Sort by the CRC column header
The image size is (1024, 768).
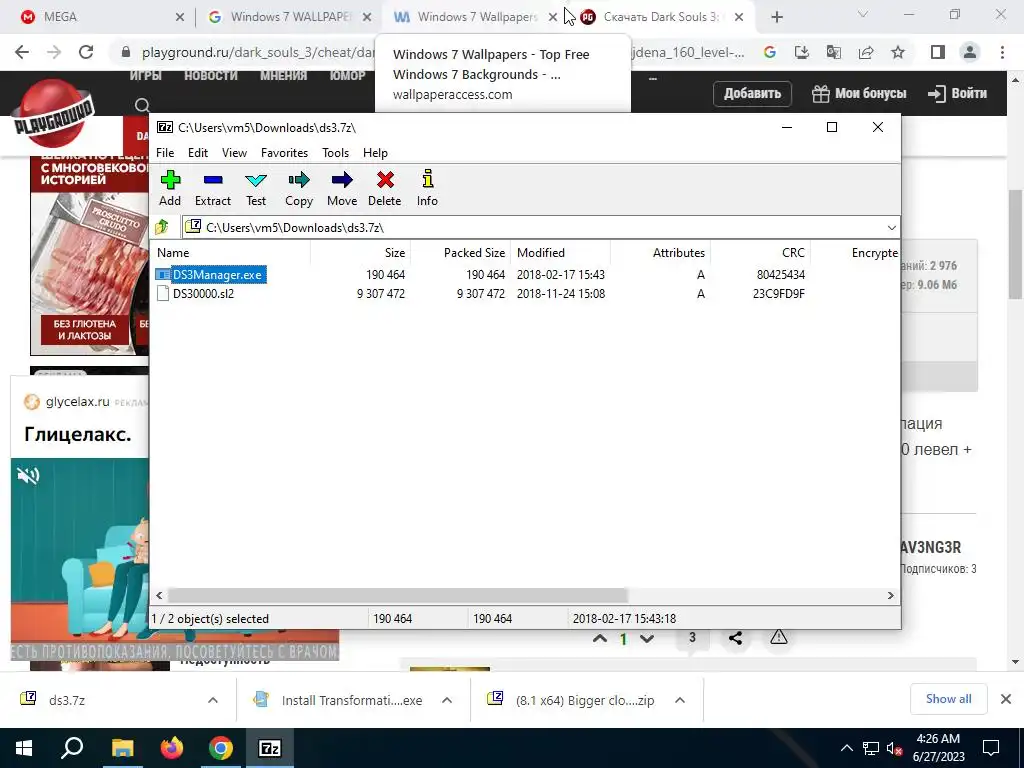pyautogui.click(x=760, y=253)
